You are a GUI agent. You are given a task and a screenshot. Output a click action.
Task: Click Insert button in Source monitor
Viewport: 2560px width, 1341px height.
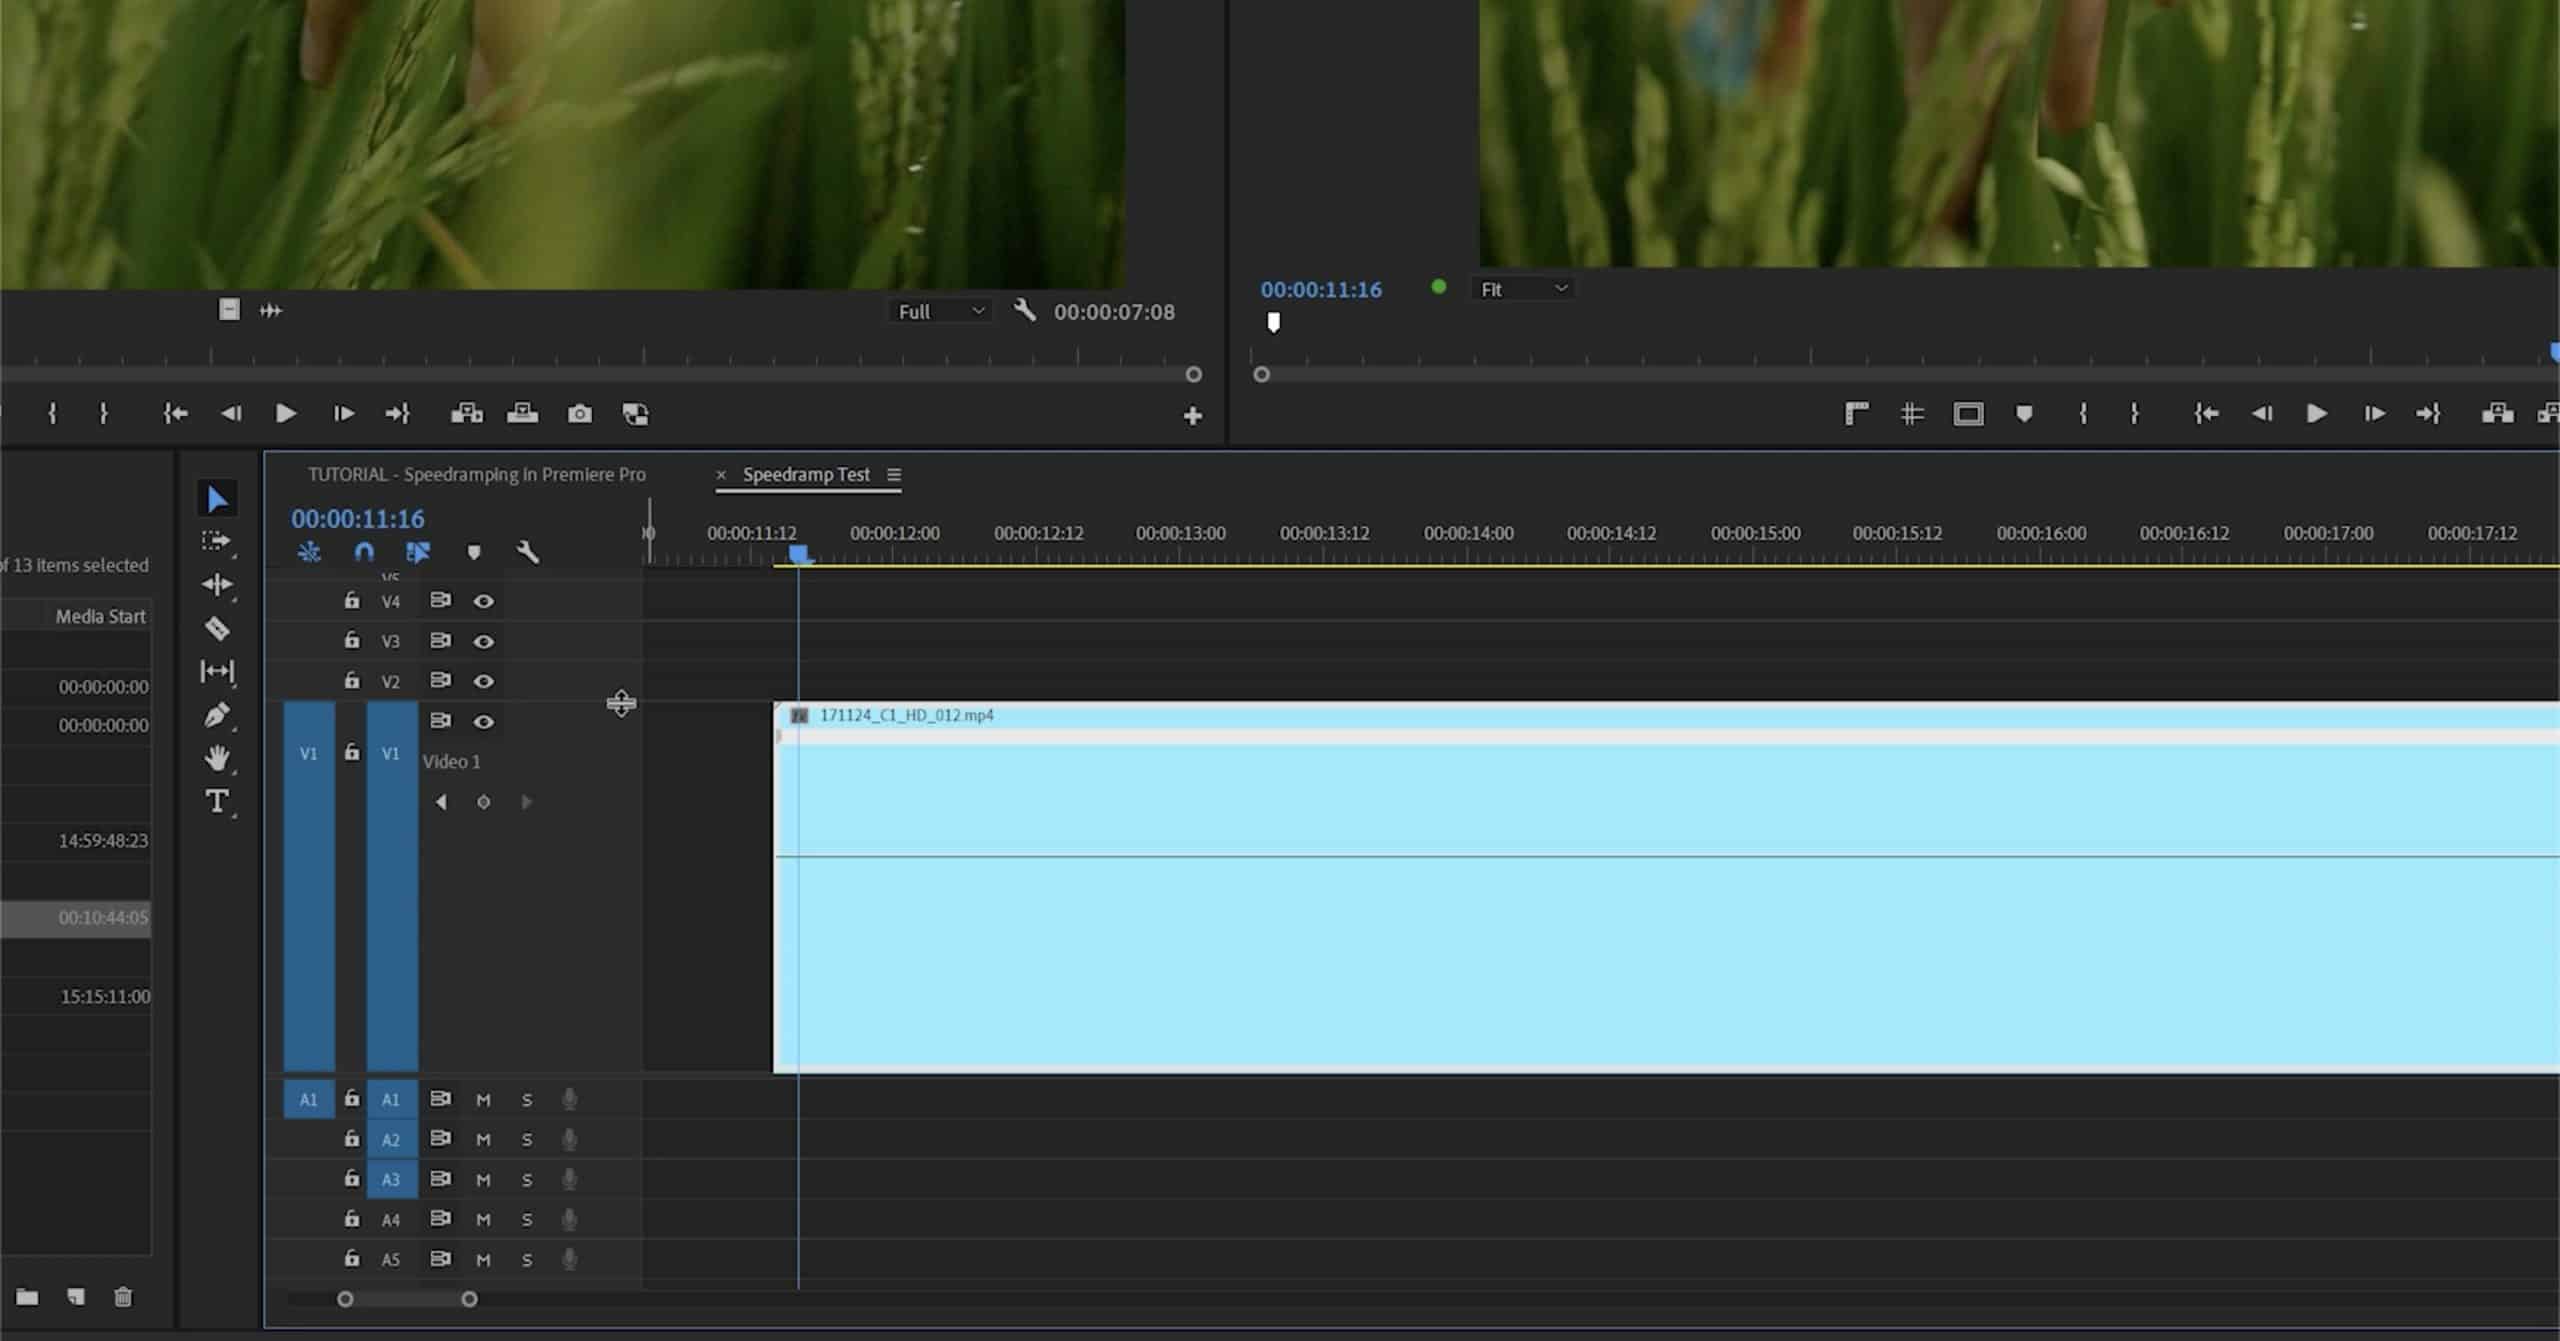click(x=467, y=414)
